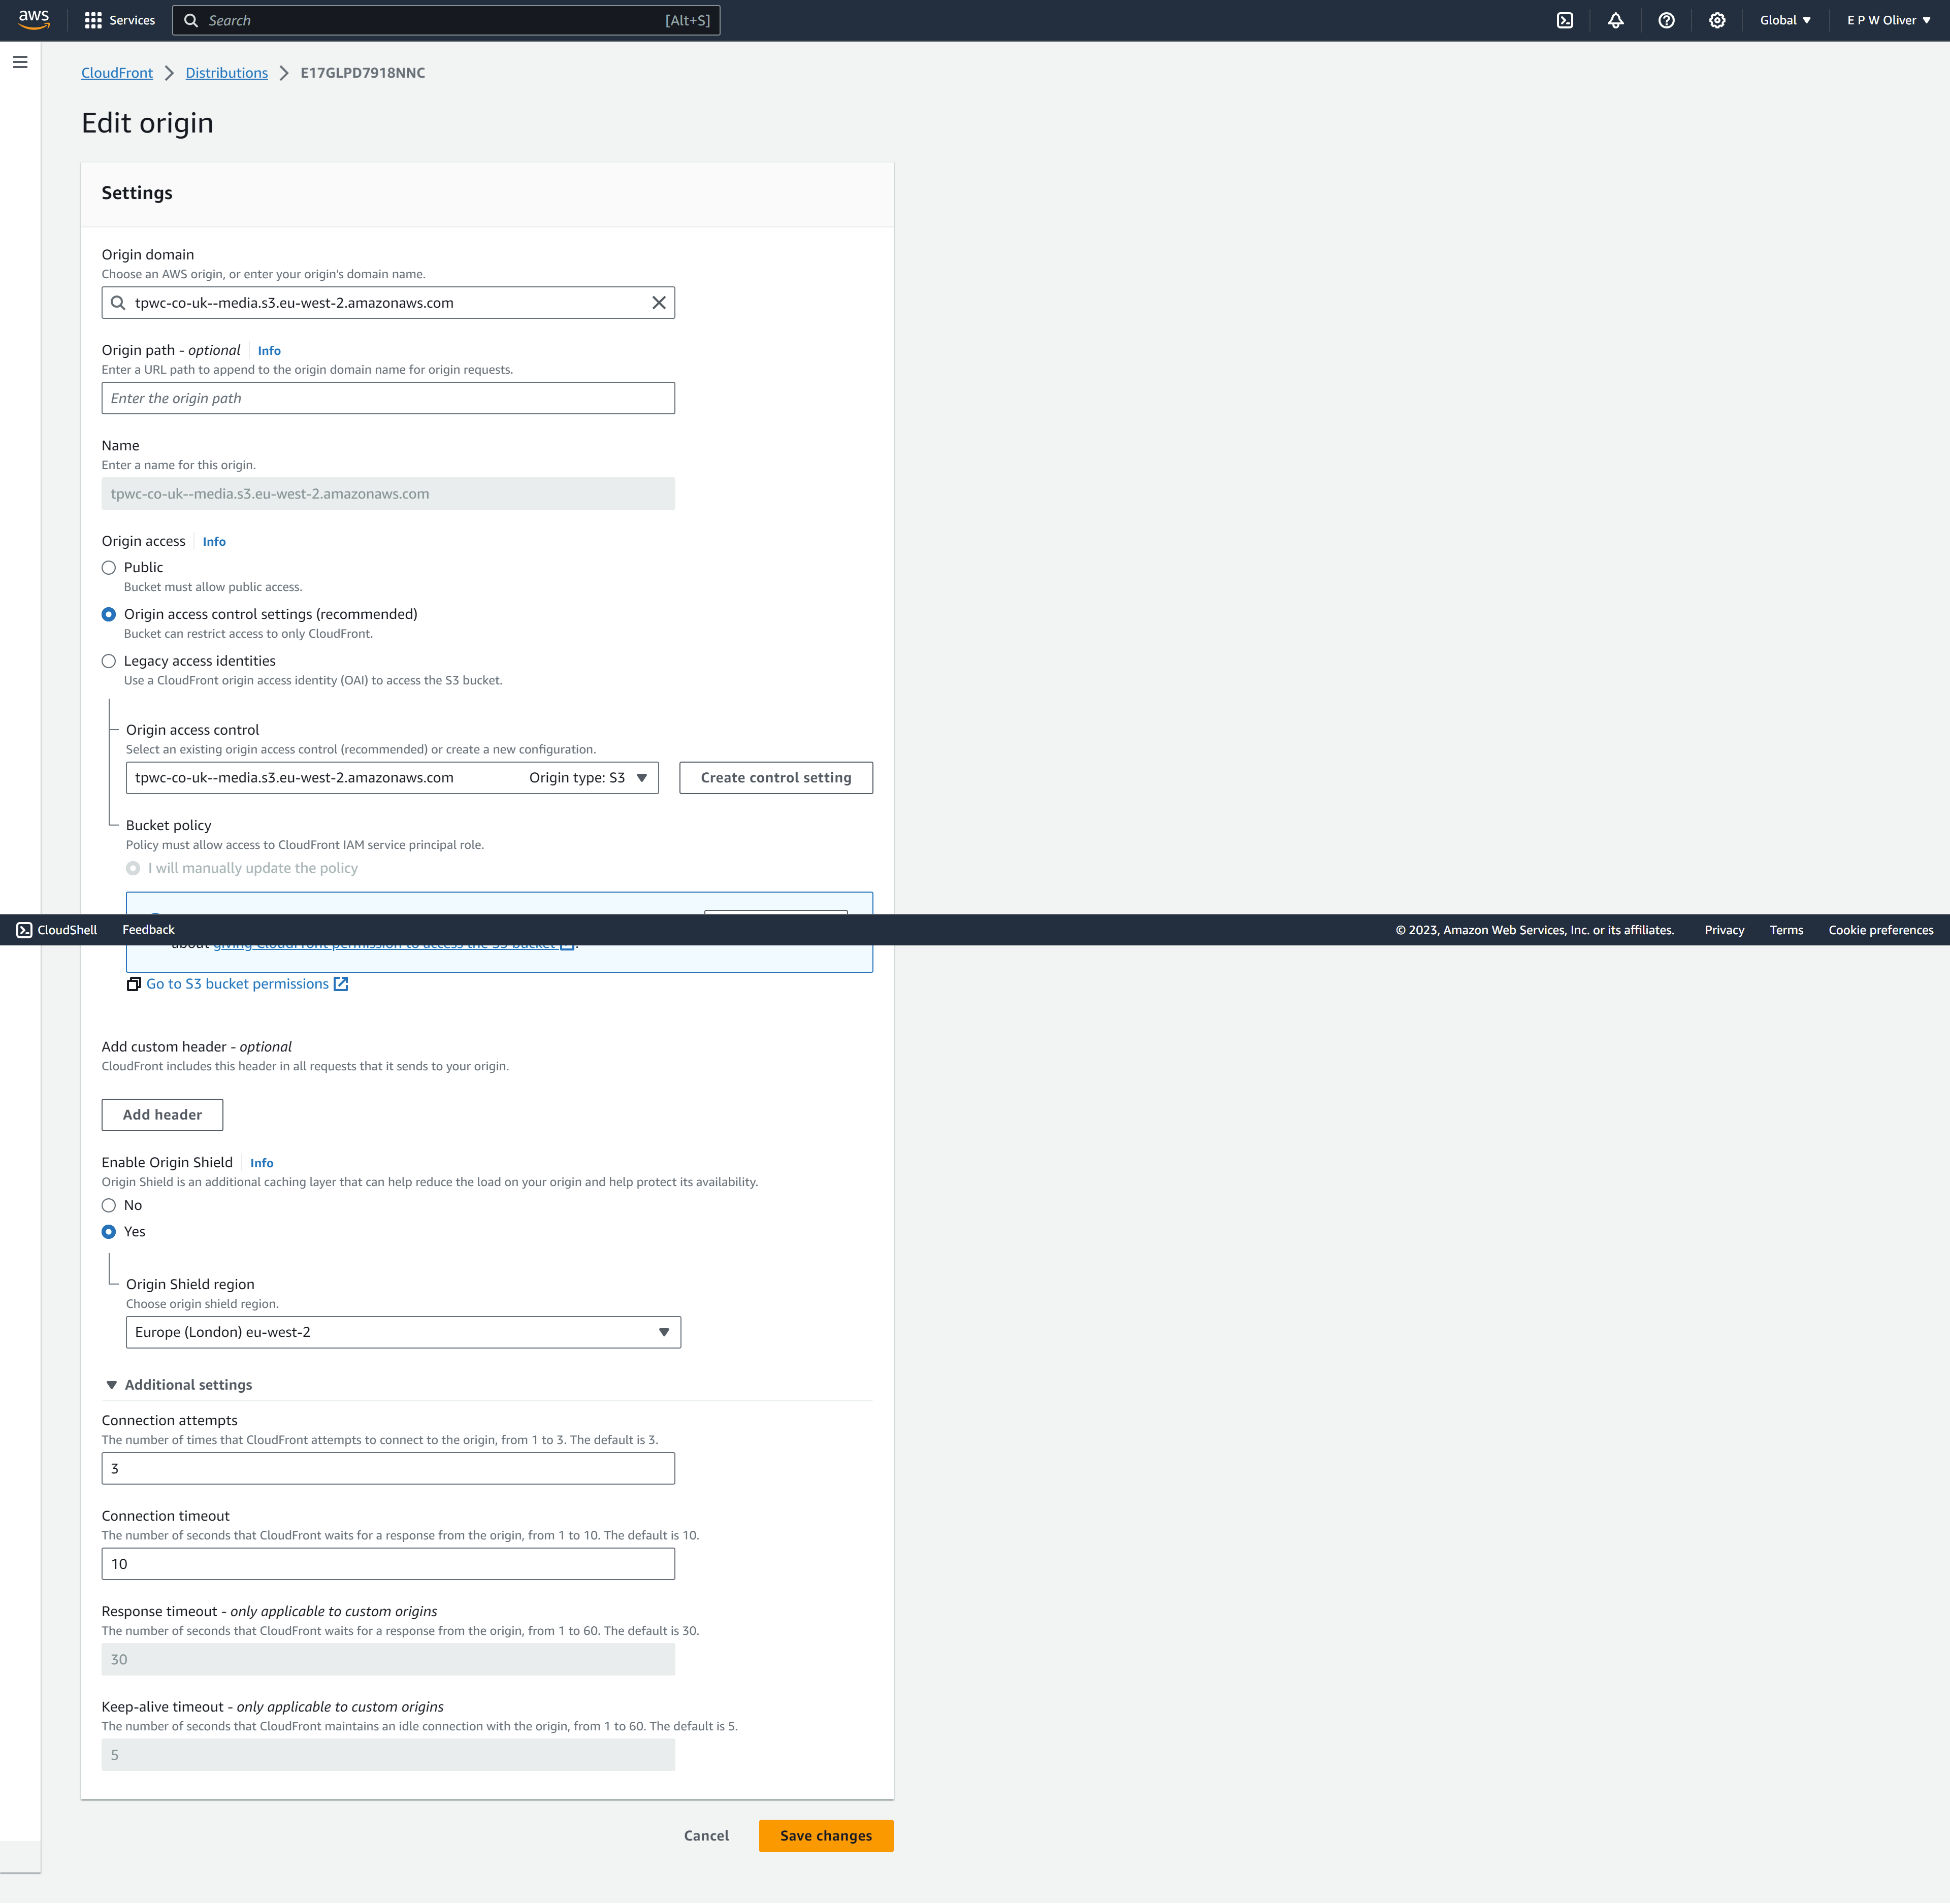Click the Name field for origin
The height and width of the screenshot is (1904, 1950).
(x=388, y=494)
